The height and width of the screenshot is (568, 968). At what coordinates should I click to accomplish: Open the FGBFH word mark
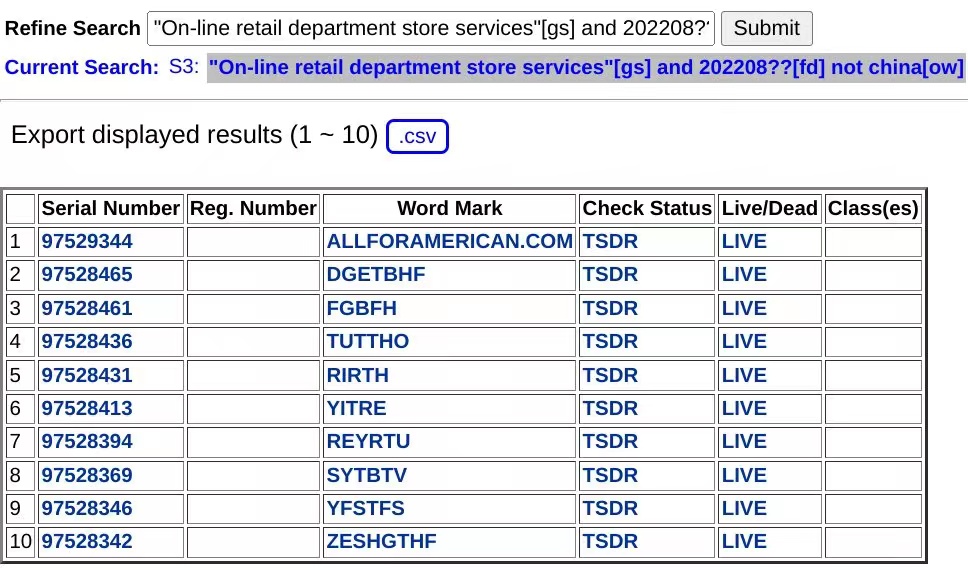361,308
